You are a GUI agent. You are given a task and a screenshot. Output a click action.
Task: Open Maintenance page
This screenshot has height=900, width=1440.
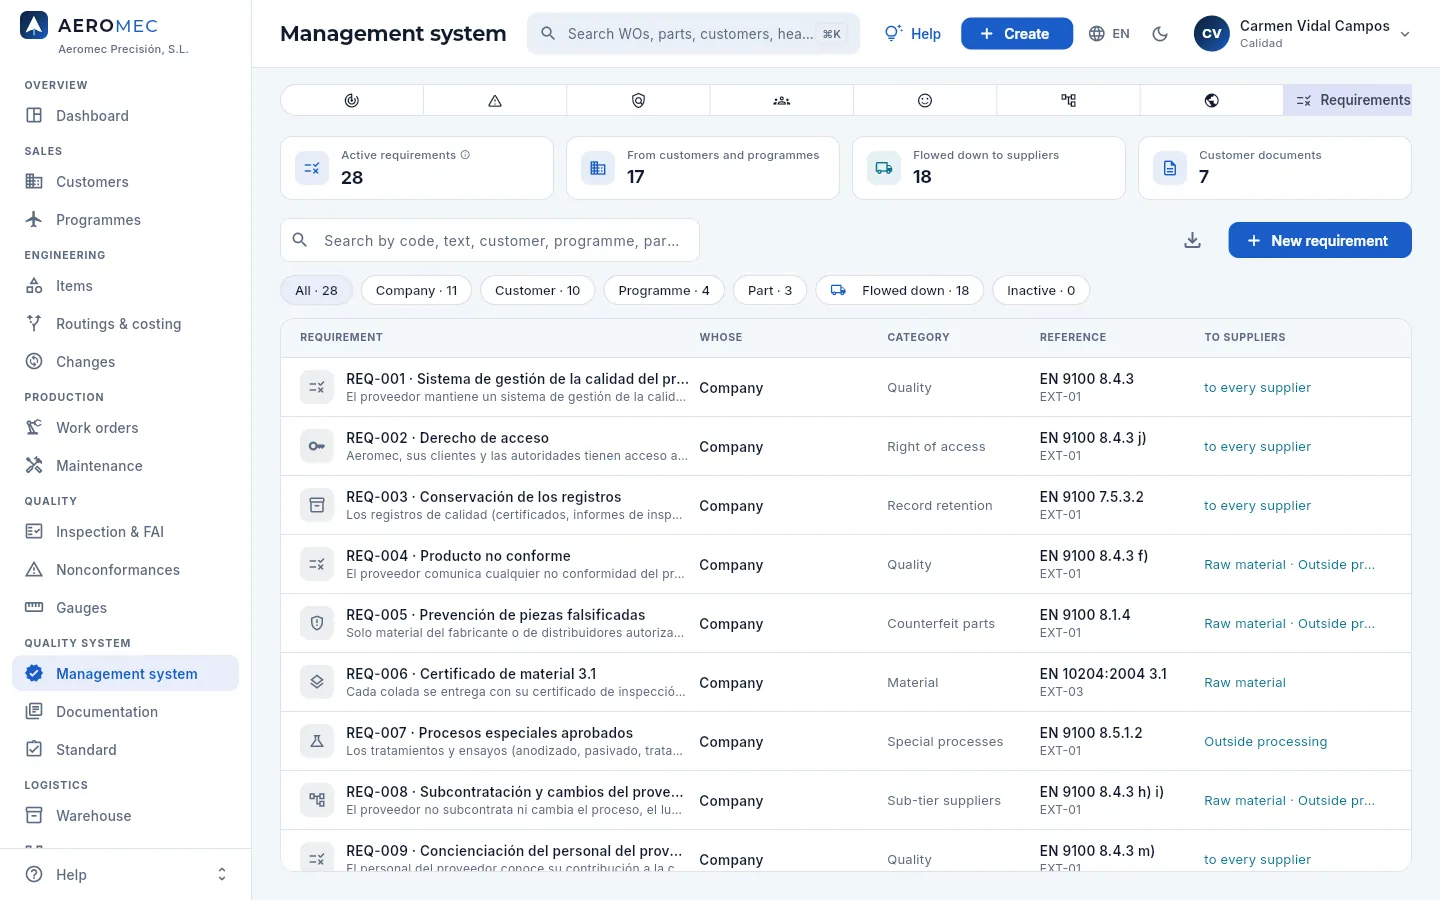pyautogui.click(x=125, y=466)
